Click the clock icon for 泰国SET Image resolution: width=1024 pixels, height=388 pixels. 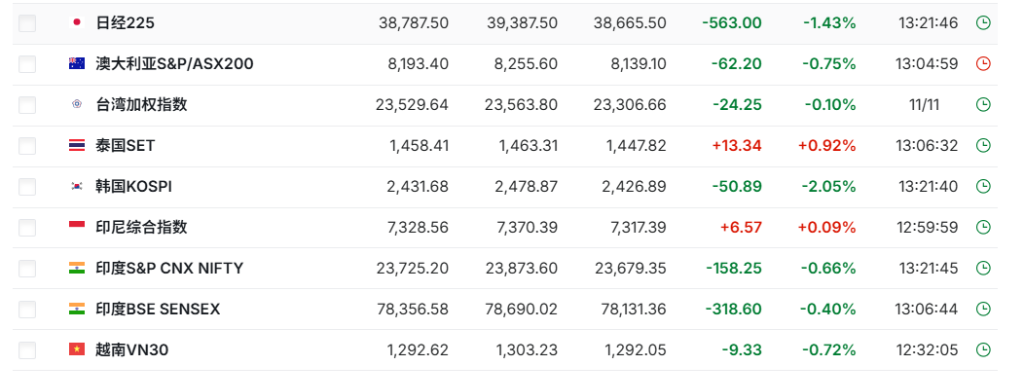click(982, 145)
